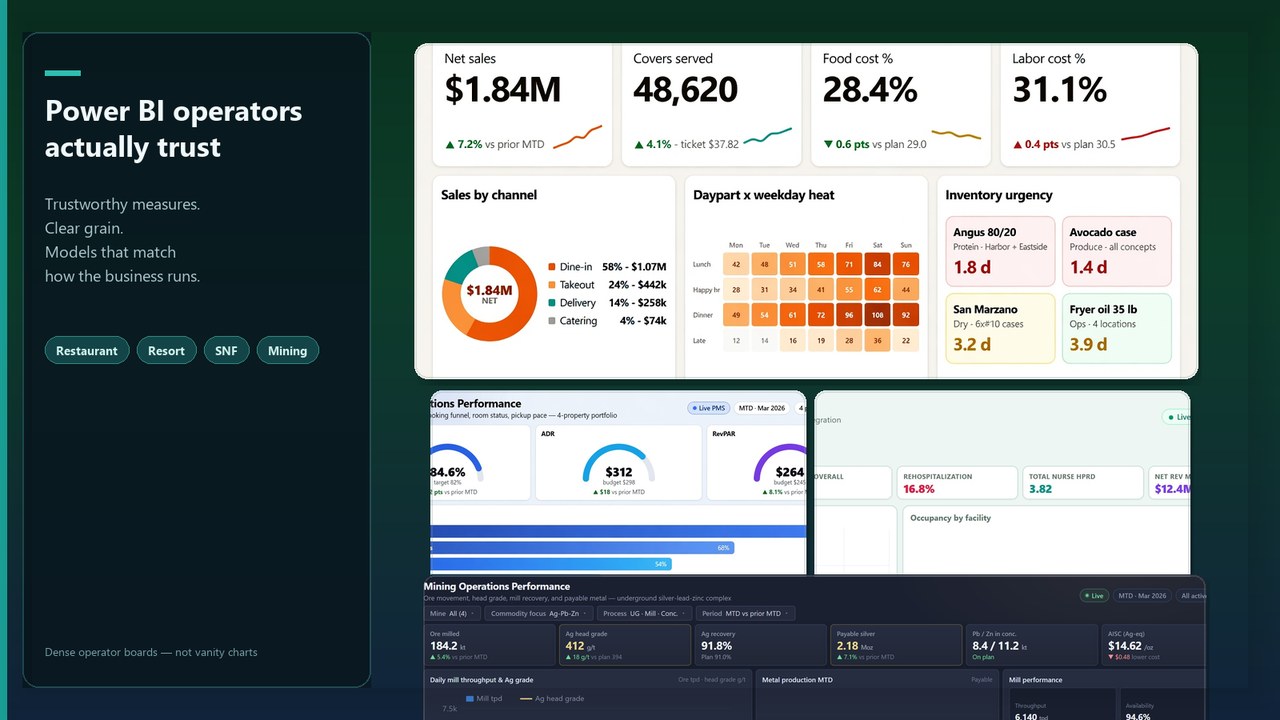Open the Process UG - Mill - Conc. dropdown
This screenshot has height=720, width=1280.
pyautogui.click(x=645, y=613)
